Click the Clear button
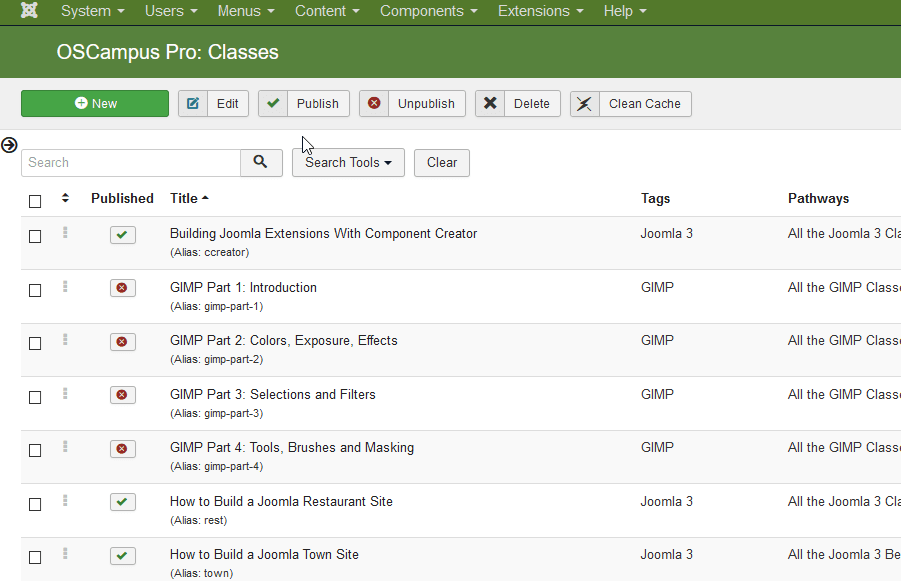 point(442,163)
